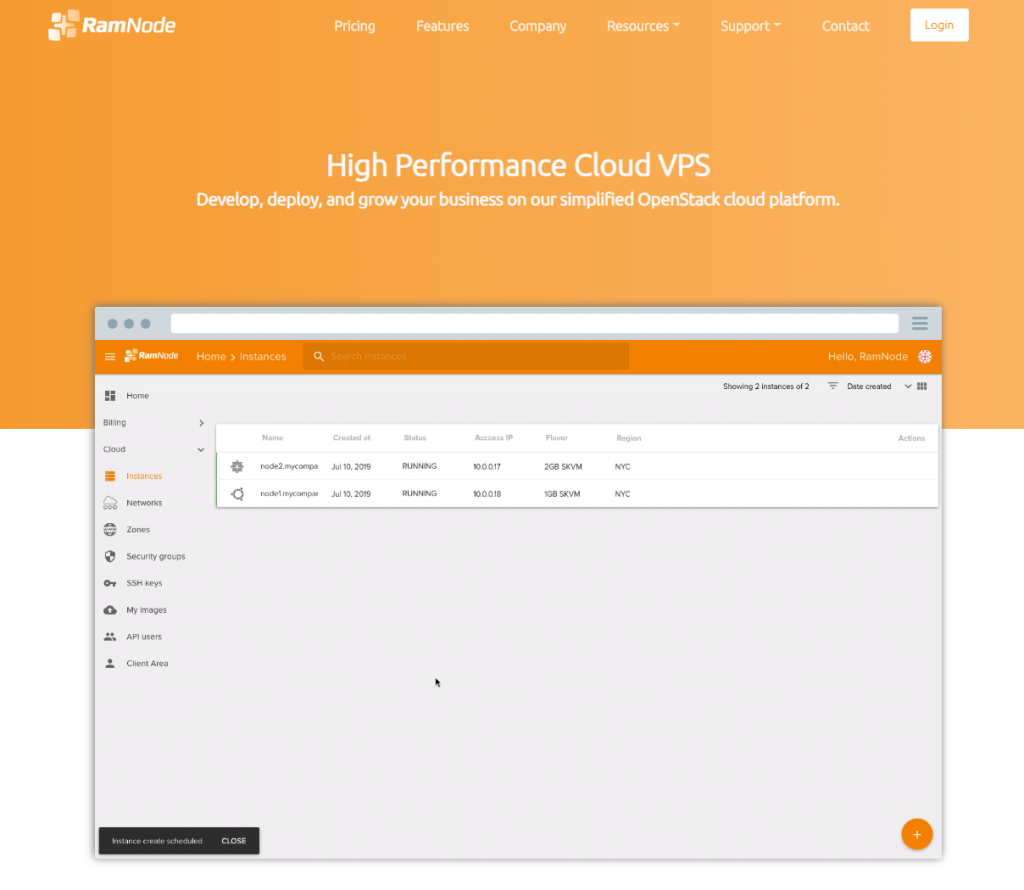Open the node2.mycompa instance name
This screenshot has width=1024, height=890.
[x=289, y=466]
